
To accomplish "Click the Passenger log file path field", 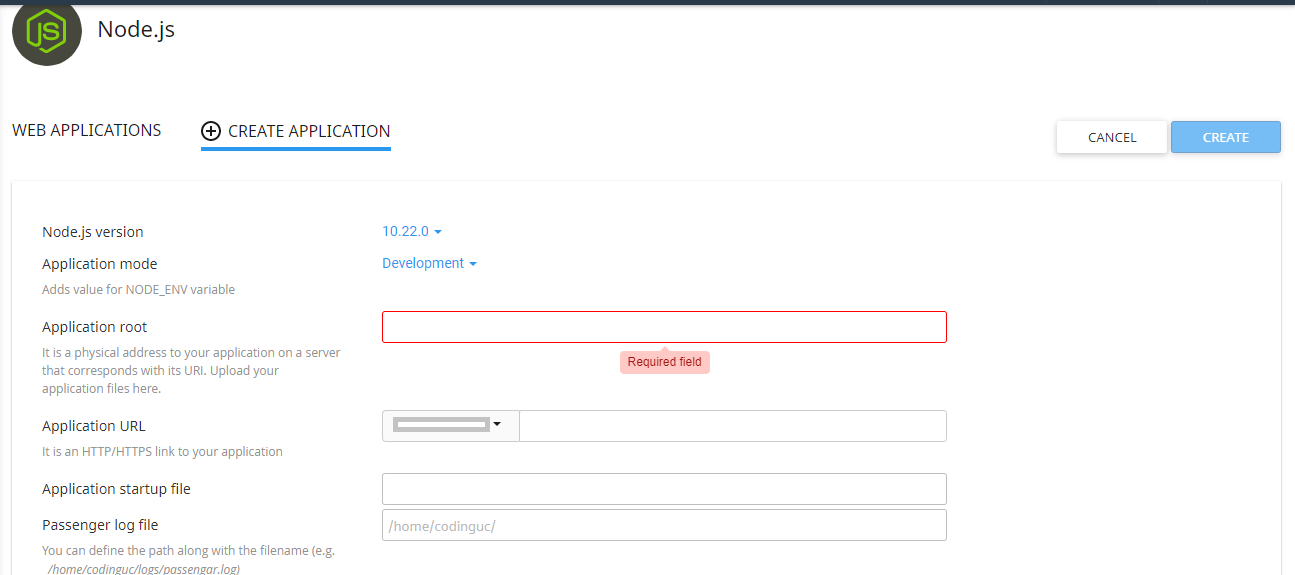I will click(x=664, y=525).
